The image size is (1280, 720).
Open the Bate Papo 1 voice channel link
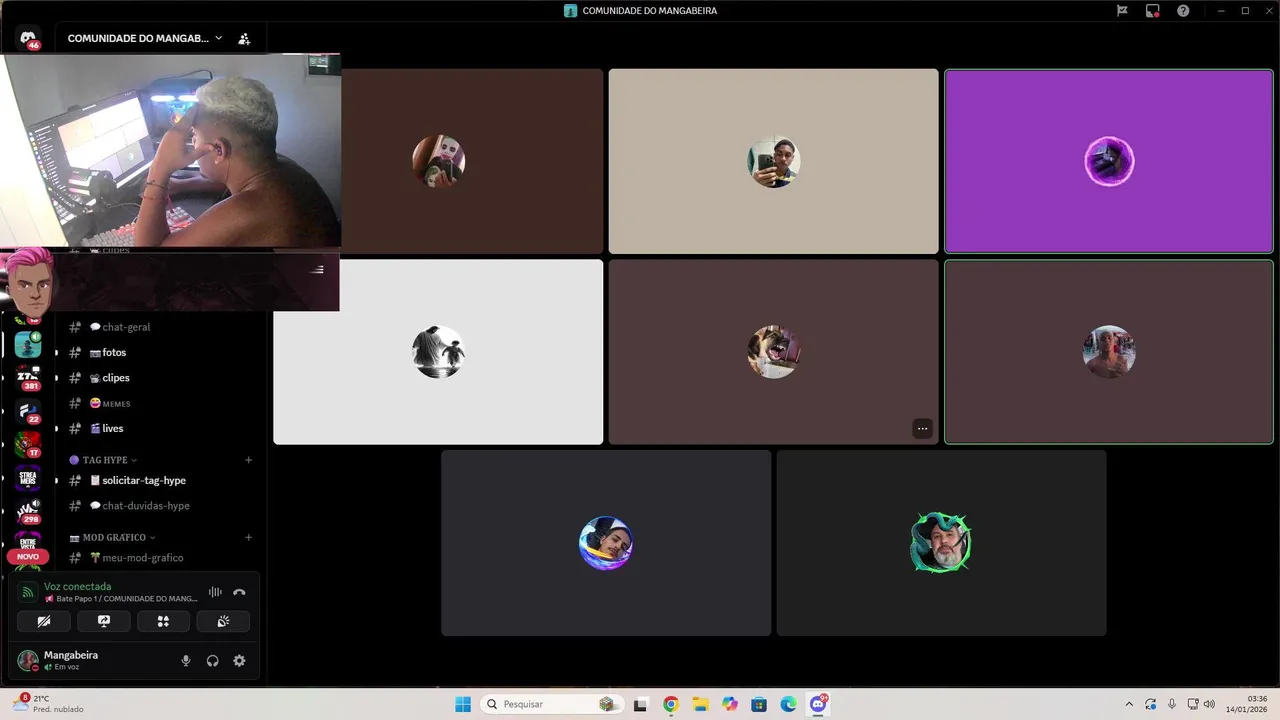(x=121, y=598)
